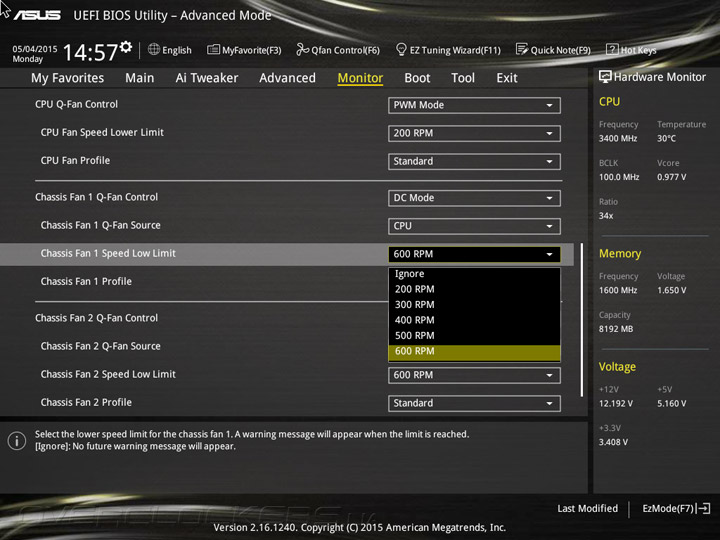Select Chassis Fan 1 Profile label
The width and height of the screenshot is (720, 540).
coord(86,281)
